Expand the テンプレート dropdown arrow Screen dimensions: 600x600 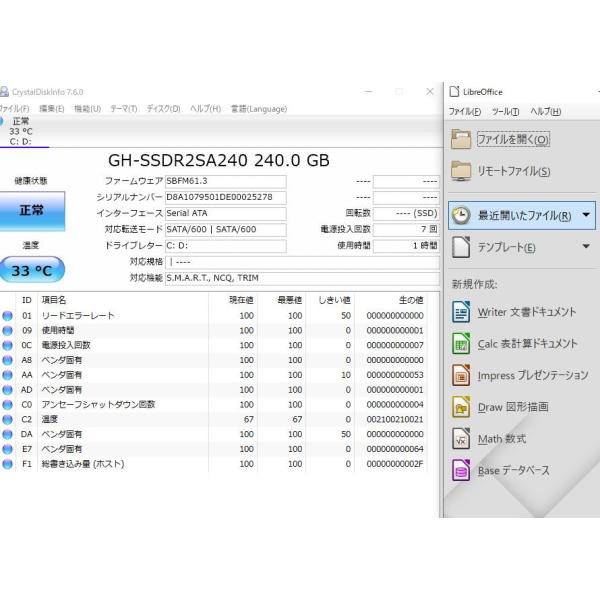586,246
